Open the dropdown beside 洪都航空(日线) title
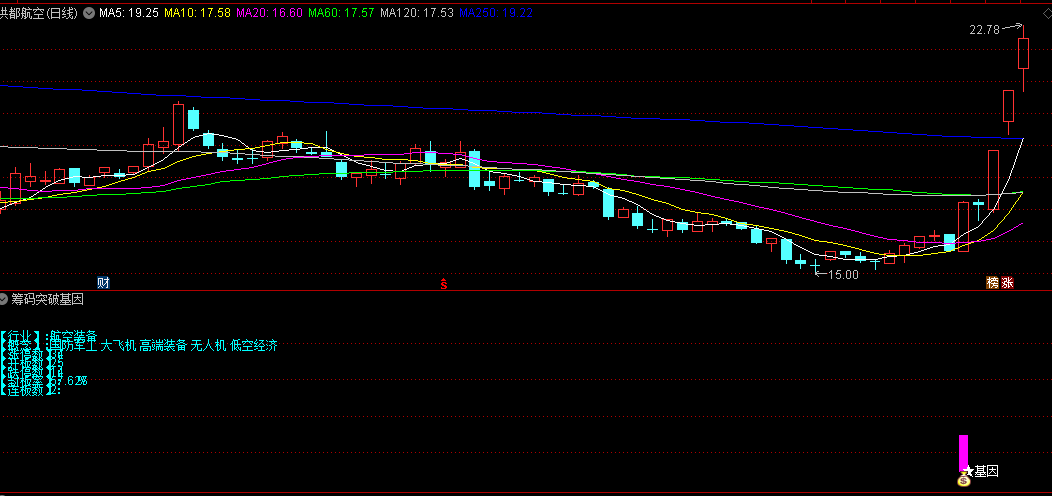Image resolution: width=1052 pixels, height=496 pixels. (x=89, y=12)
